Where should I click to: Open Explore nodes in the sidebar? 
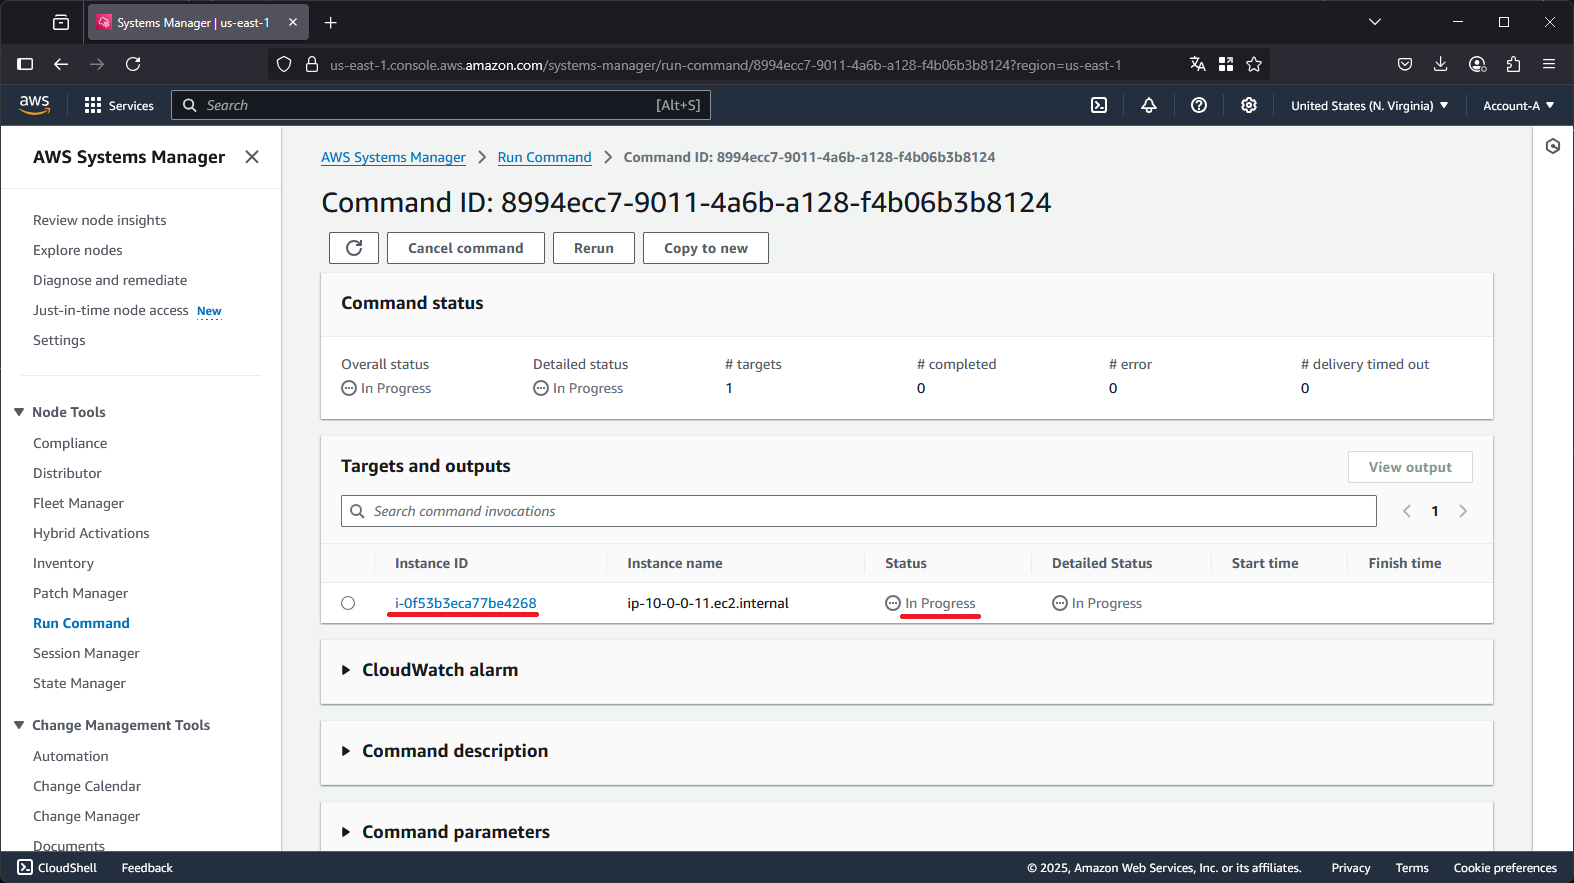click(77, 250)
